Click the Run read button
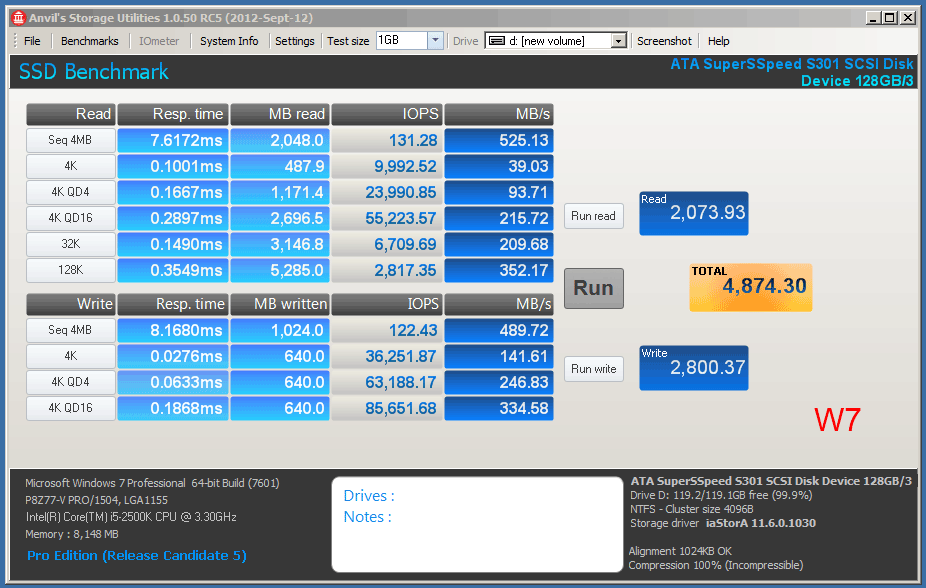The width and height of the screenshot is (926, 588). (593, 216)
